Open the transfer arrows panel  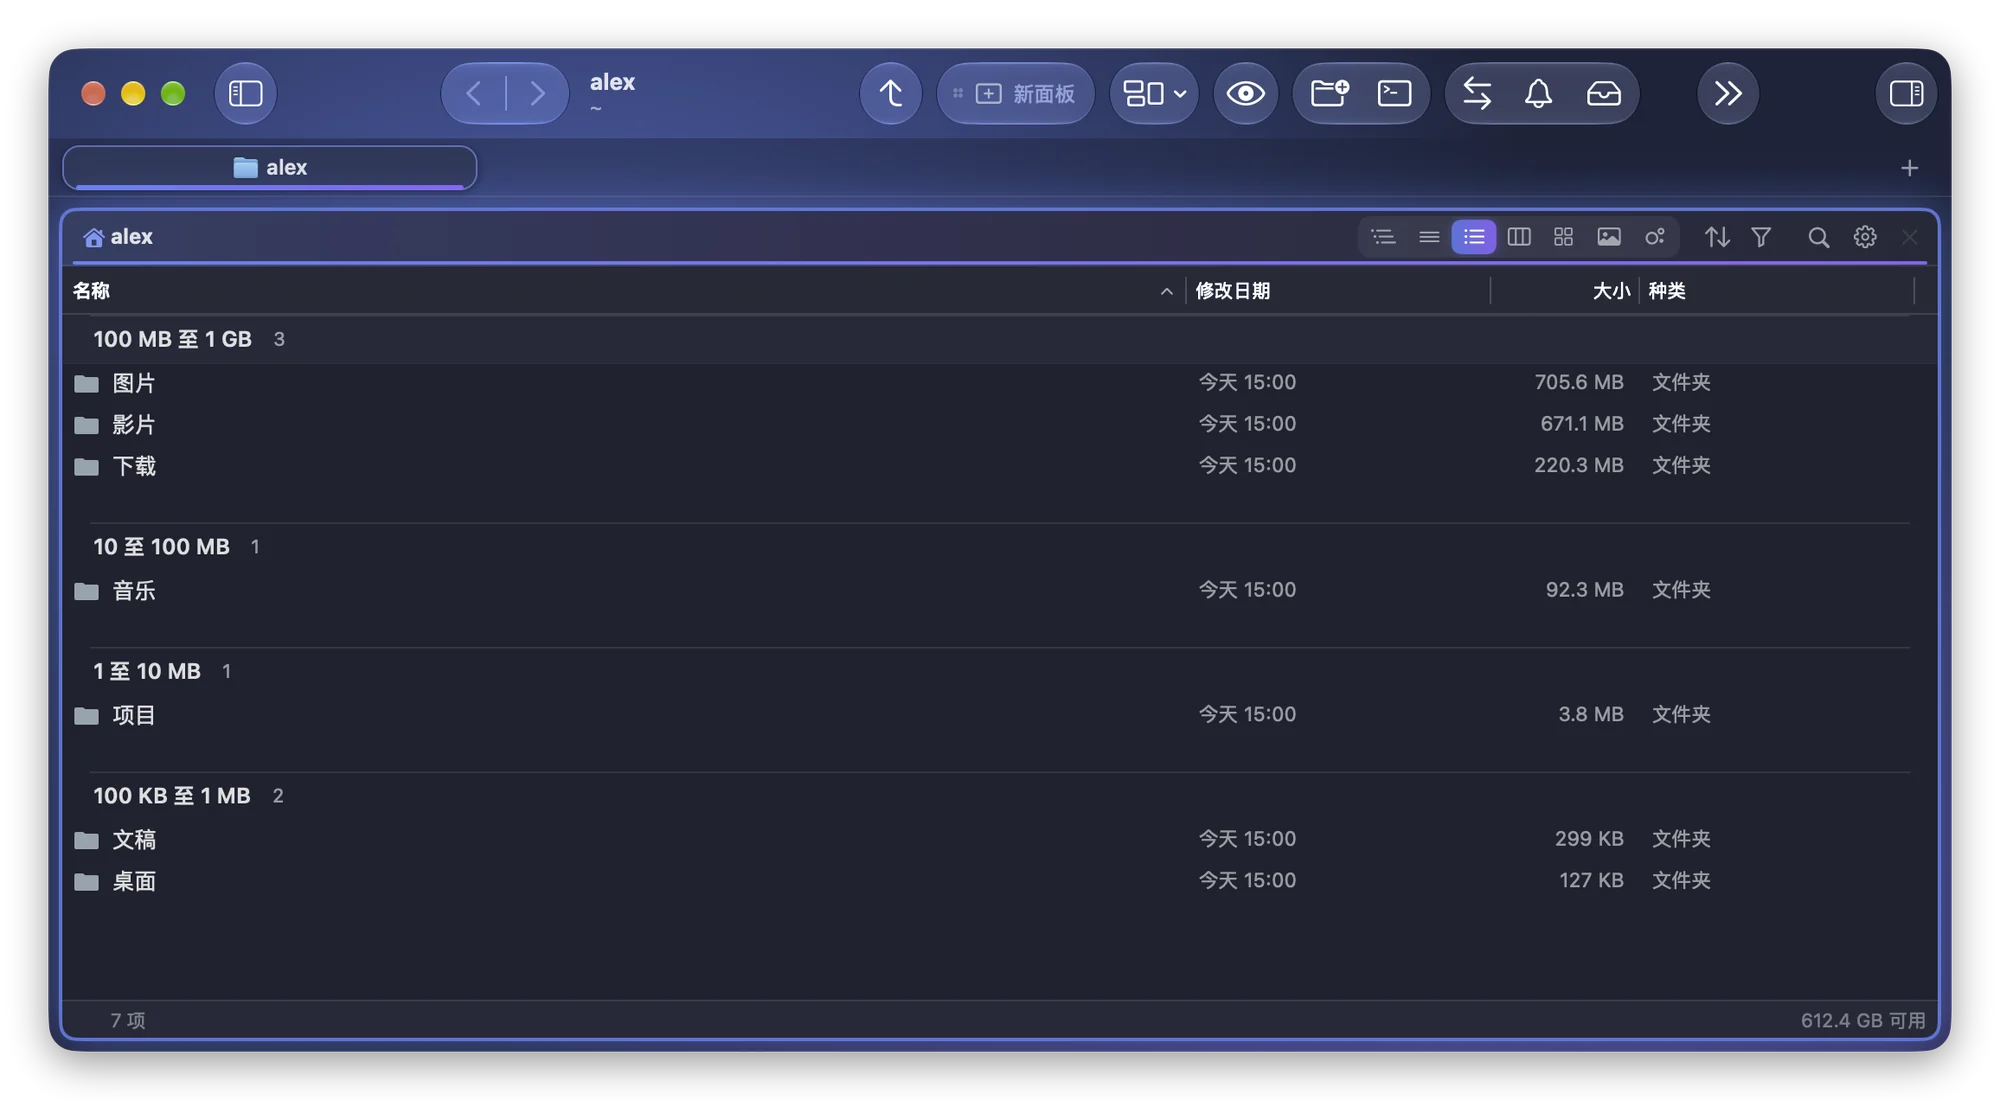coord(1477,93)
